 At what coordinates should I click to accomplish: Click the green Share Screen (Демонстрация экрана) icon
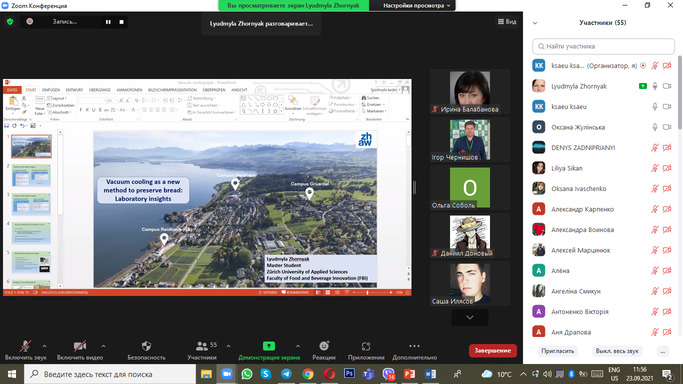point(269,346)
